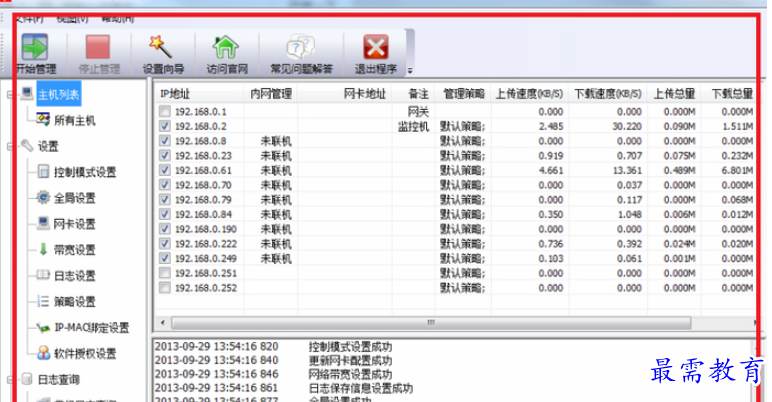Click the scrollbar left arrow in host table
This screenshot has height=402, width=772.
tap(163, 323)
